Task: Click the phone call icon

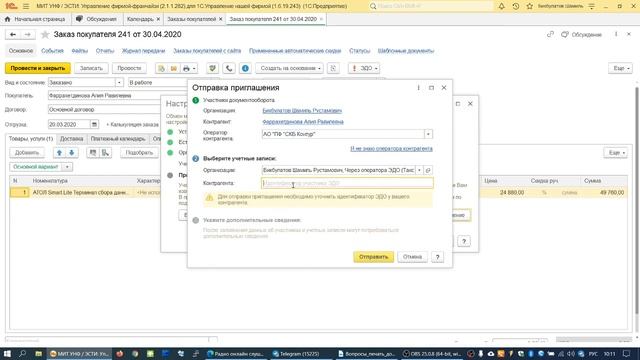Action: pyautogui.click(x=229, y=68)
